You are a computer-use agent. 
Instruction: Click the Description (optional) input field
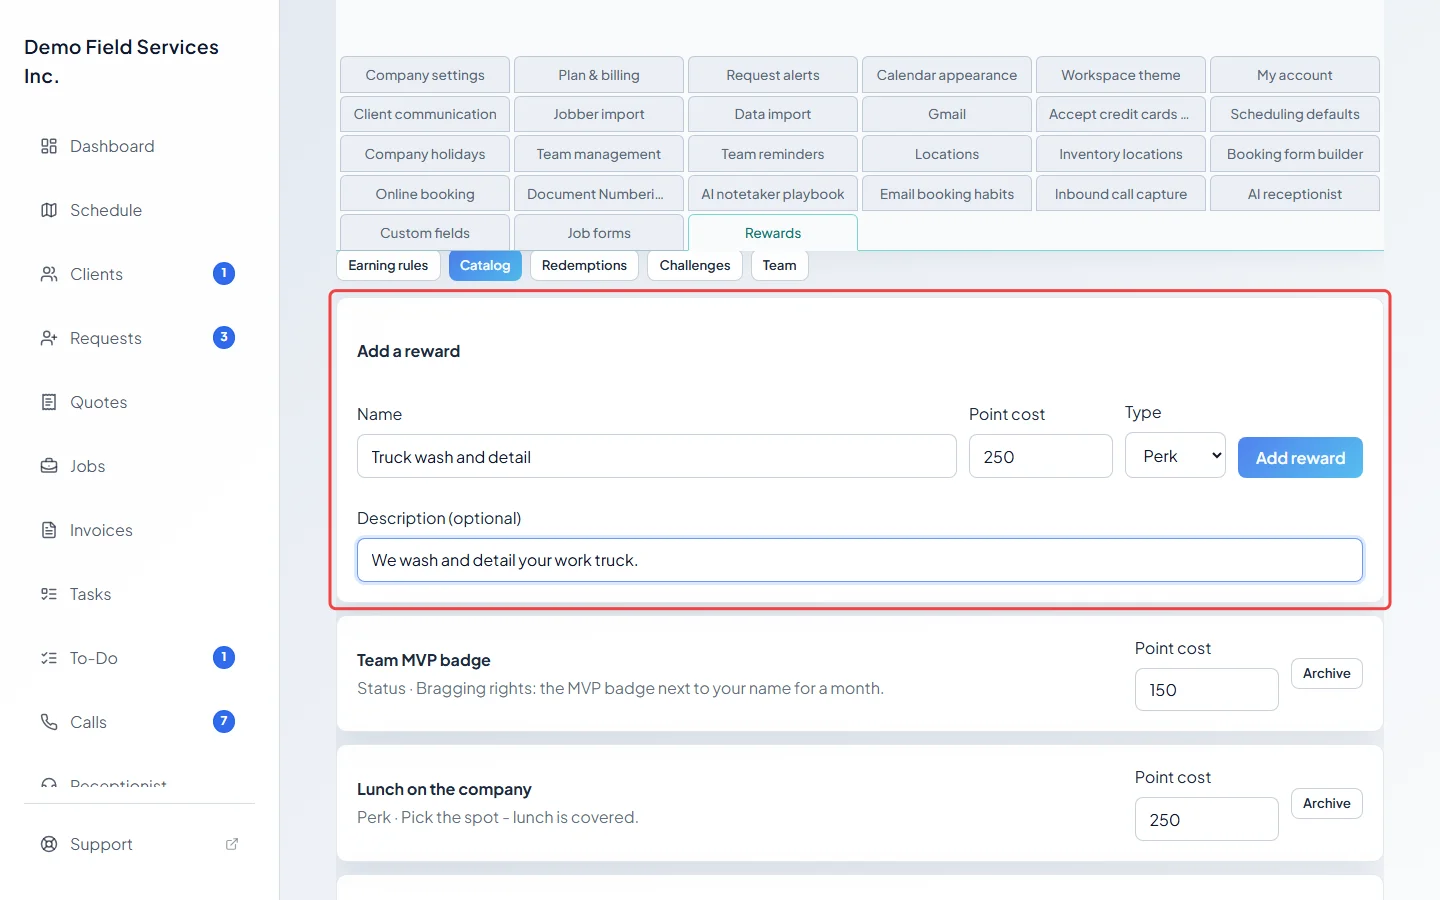(860, 560)
